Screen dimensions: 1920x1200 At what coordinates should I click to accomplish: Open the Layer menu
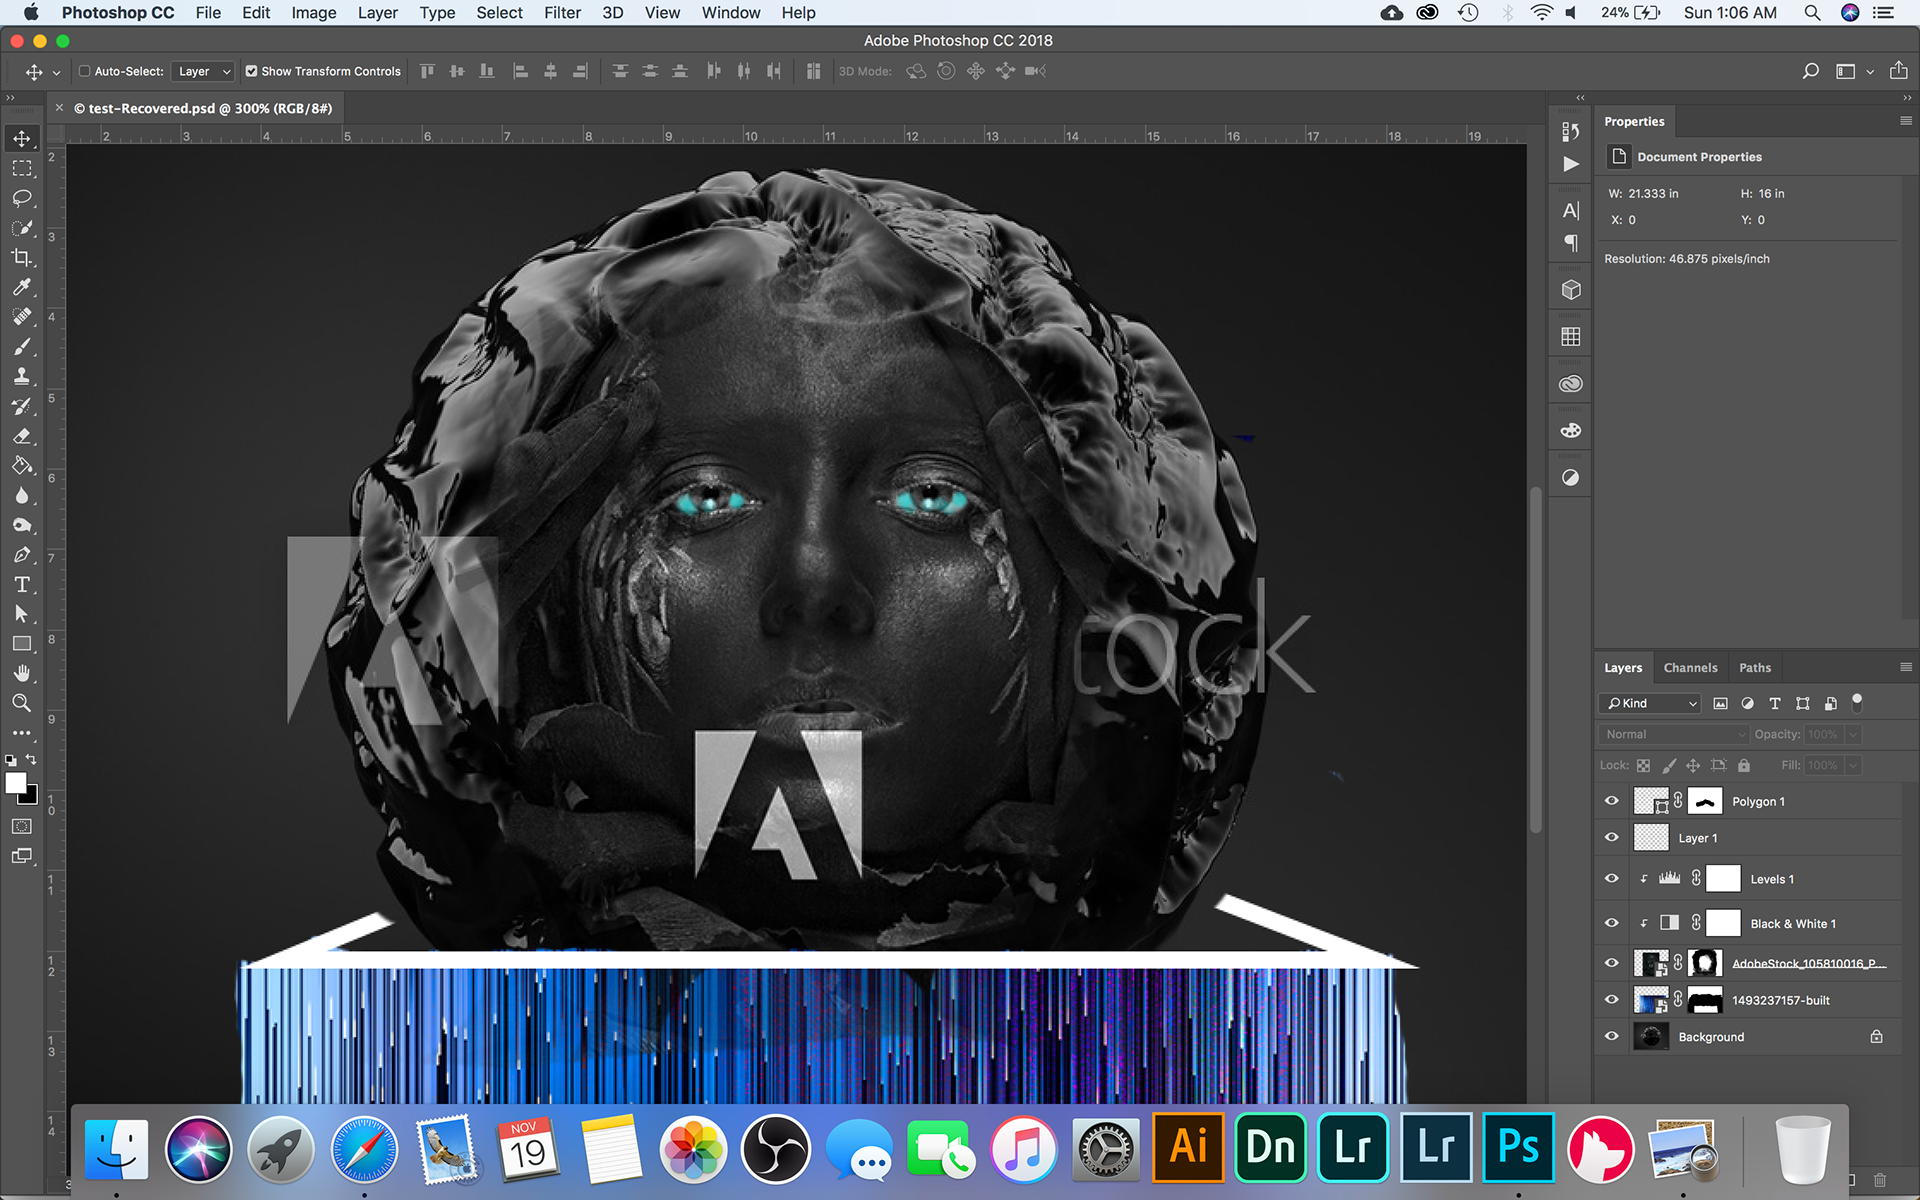click(x=377, y=13)
